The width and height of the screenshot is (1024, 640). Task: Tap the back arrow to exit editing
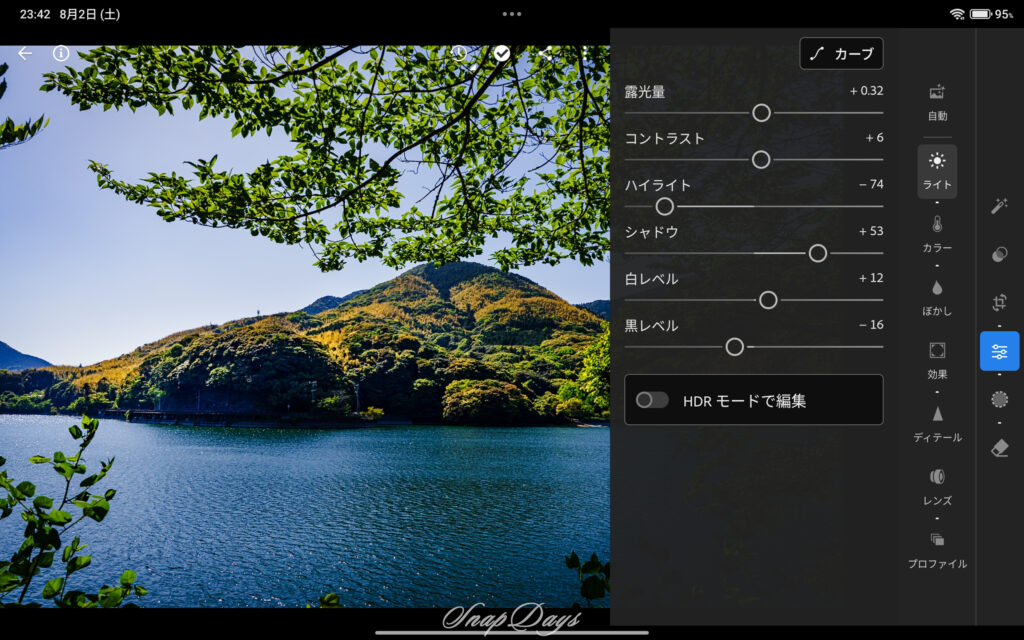[24, 53]
